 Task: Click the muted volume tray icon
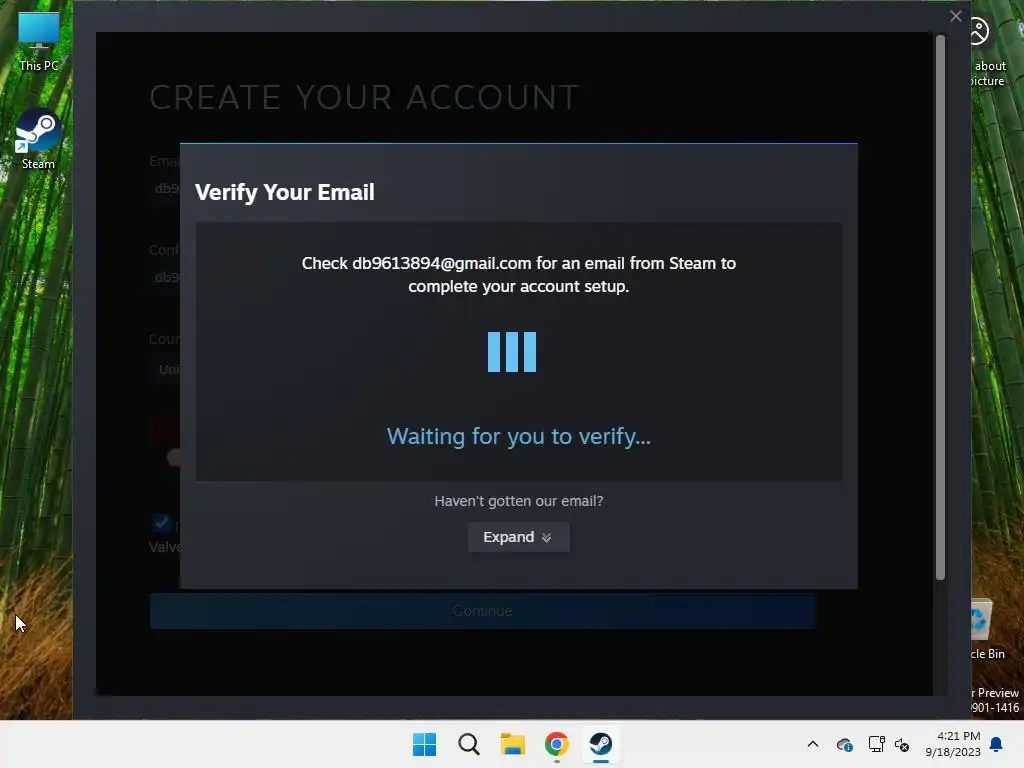pos(902,744)
